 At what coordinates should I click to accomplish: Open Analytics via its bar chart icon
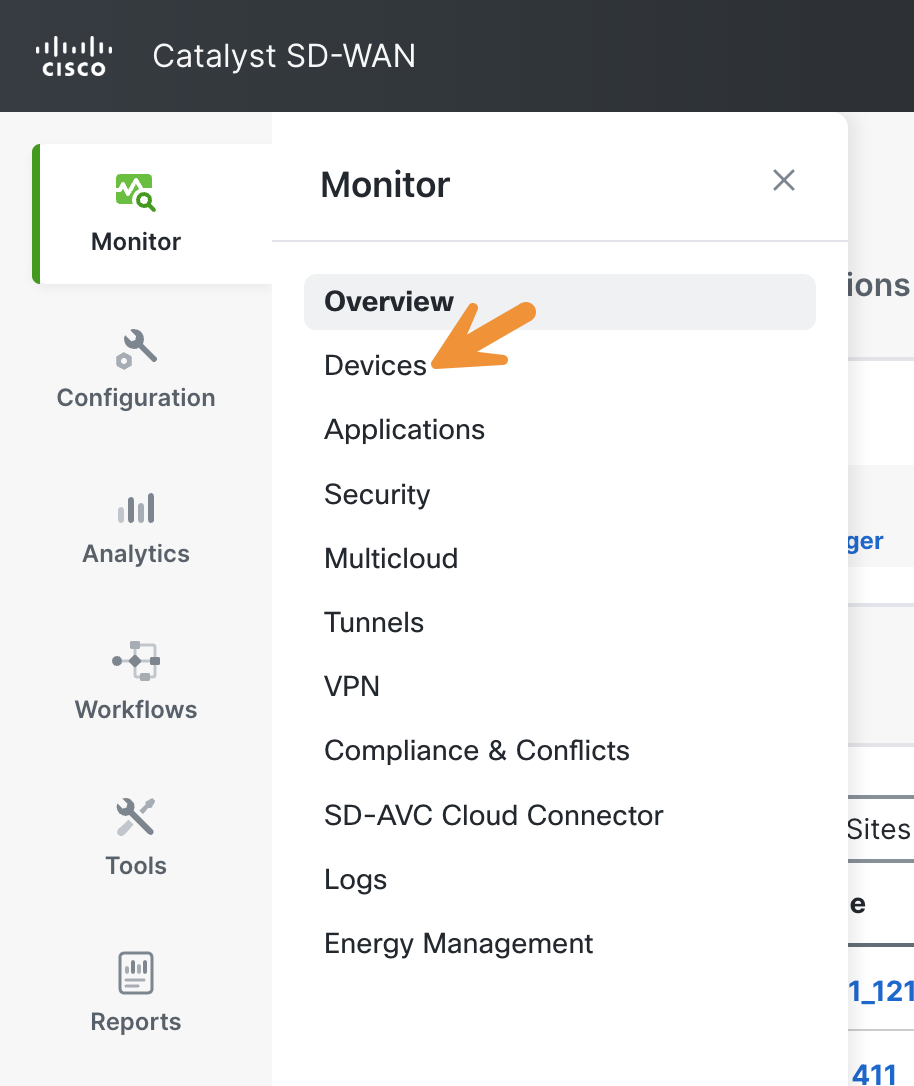pos(136,508)
